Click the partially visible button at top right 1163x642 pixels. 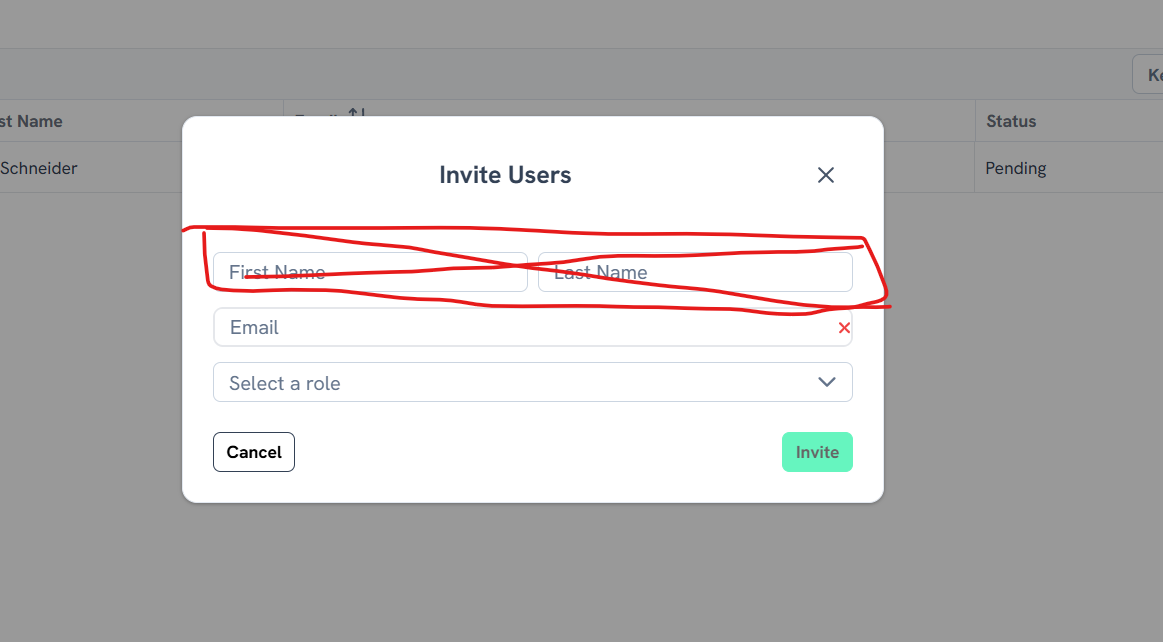(1149, 75)
